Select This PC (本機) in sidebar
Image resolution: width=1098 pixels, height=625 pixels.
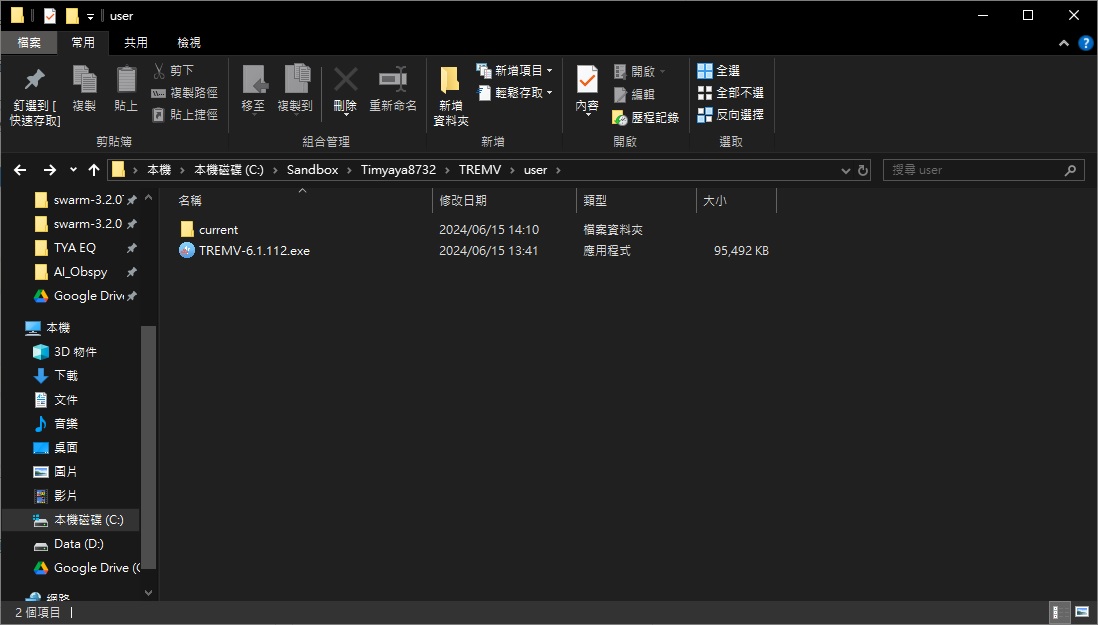[58, 328]
